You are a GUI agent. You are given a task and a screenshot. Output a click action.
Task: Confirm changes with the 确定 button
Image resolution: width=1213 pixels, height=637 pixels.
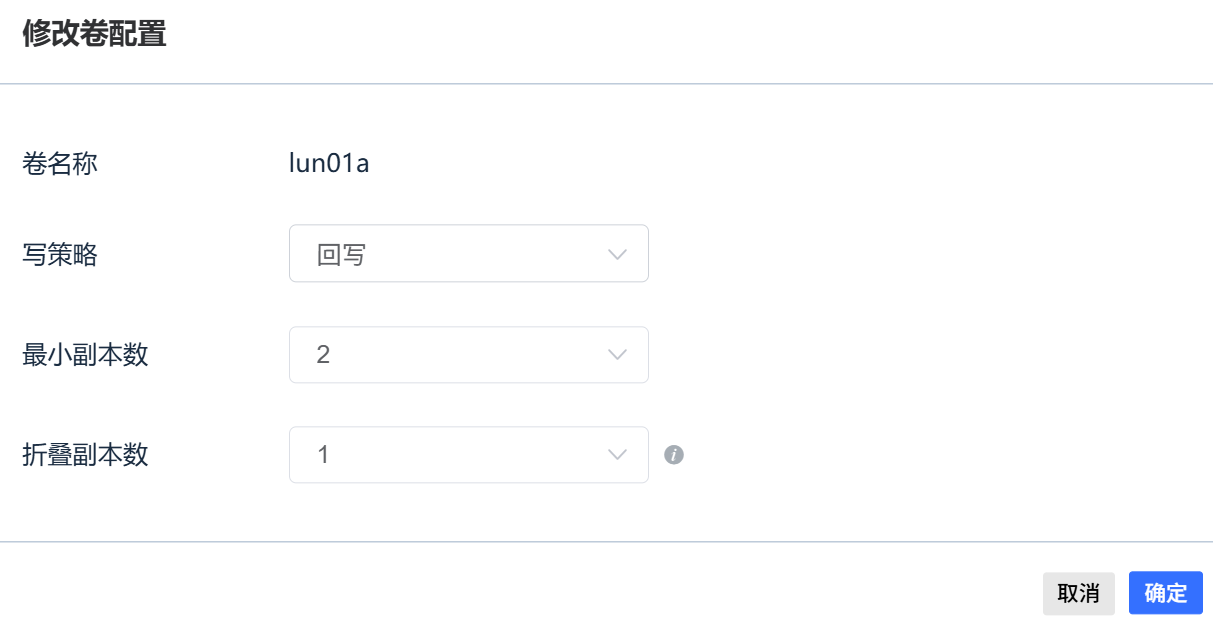pos(1166,593)
